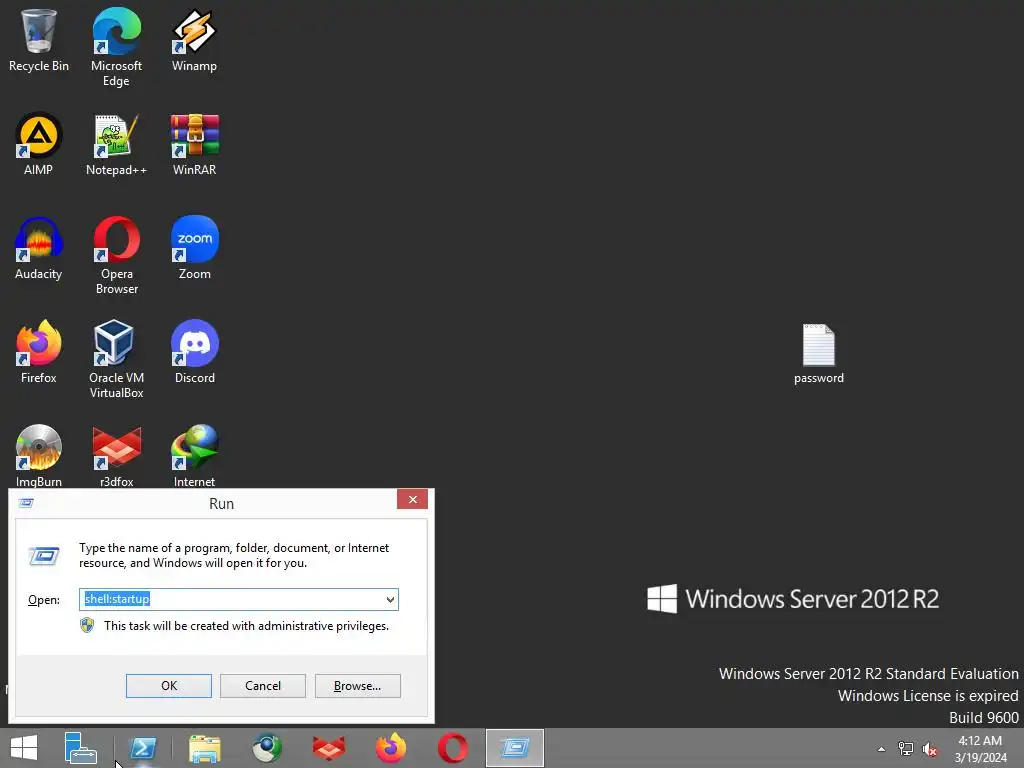Select the Microsoft Edge desktop shortcut

(116, 47)
